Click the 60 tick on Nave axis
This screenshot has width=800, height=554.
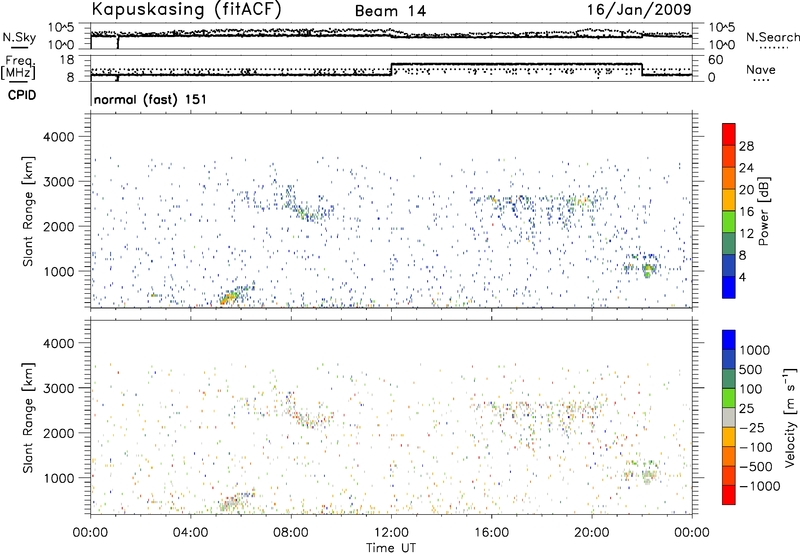tap(716, 60)
